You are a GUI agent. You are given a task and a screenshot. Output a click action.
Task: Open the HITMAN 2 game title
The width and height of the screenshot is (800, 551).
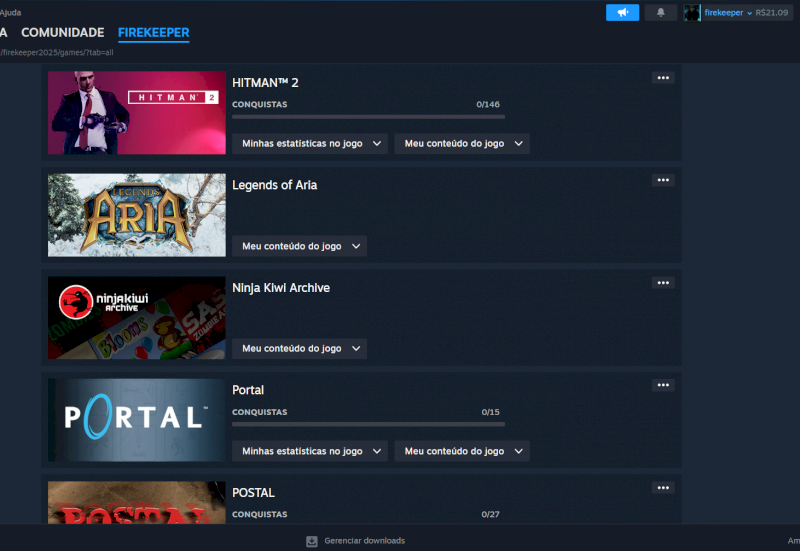point(265,83)
